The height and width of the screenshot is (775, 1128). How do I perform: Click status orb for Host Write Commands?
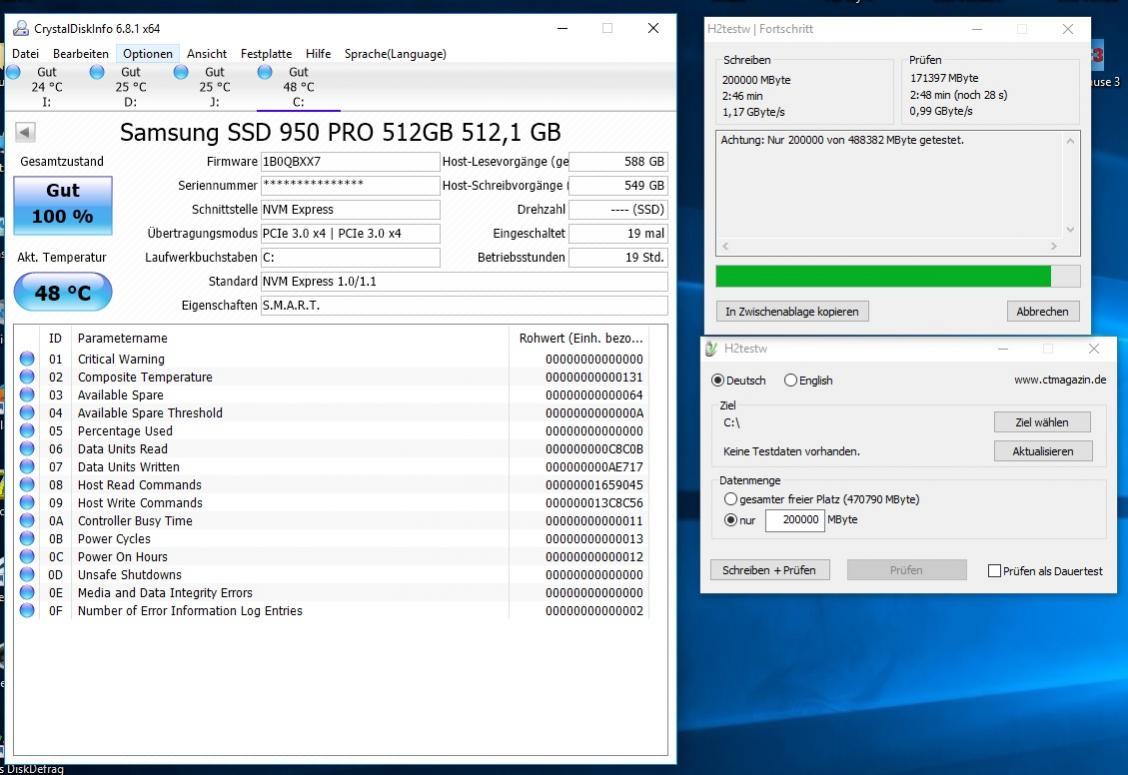[27, 502]
